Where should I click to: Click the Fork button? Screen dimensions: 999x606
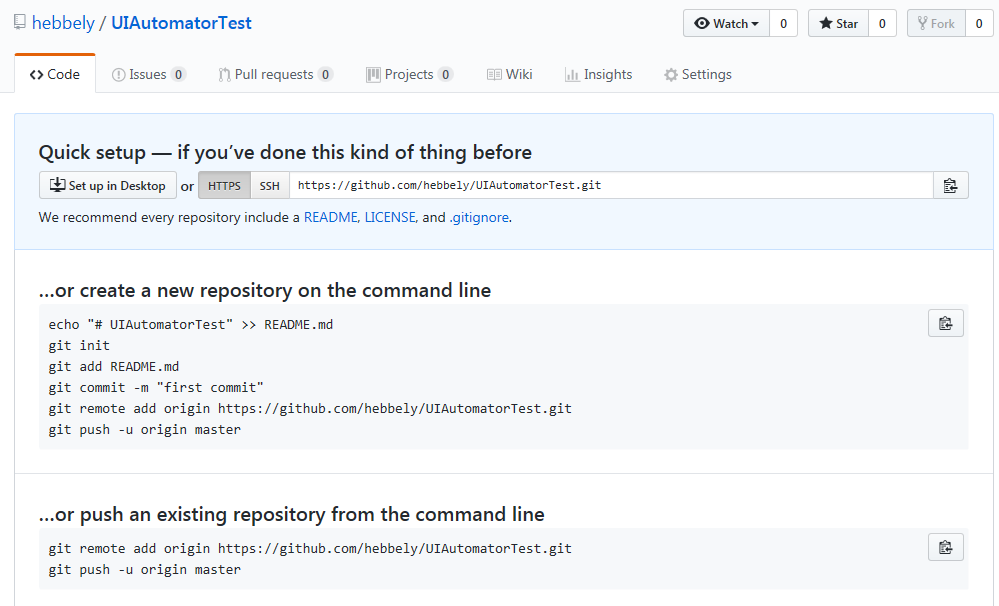[x=936, y=24]
